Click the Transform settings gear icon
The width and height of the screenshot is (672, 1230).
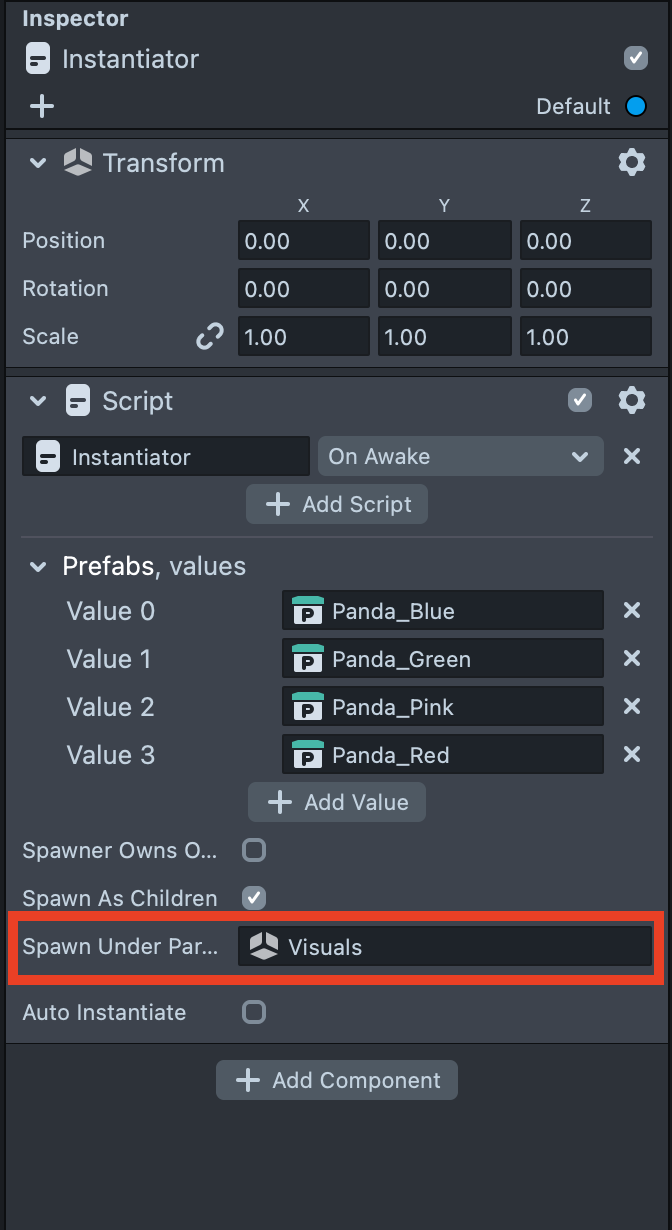(632, 162)
